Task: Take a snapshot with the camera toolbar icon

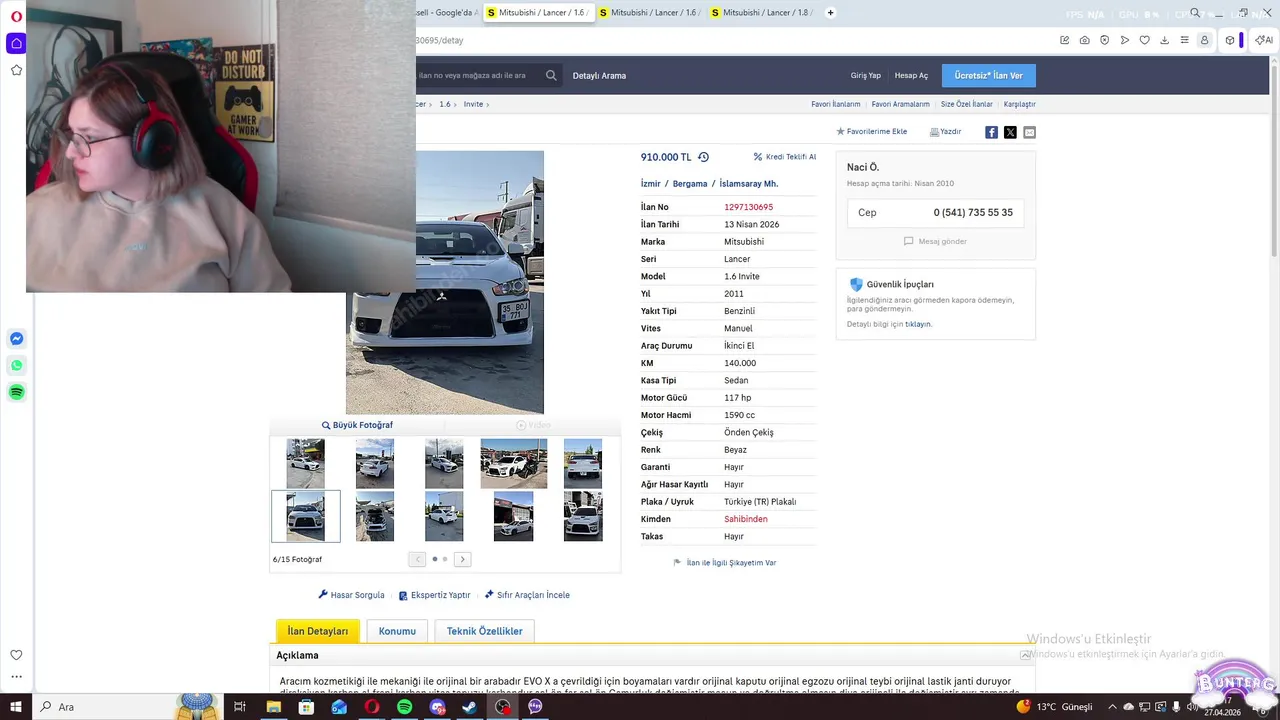Action: (x=1085, y=40)
